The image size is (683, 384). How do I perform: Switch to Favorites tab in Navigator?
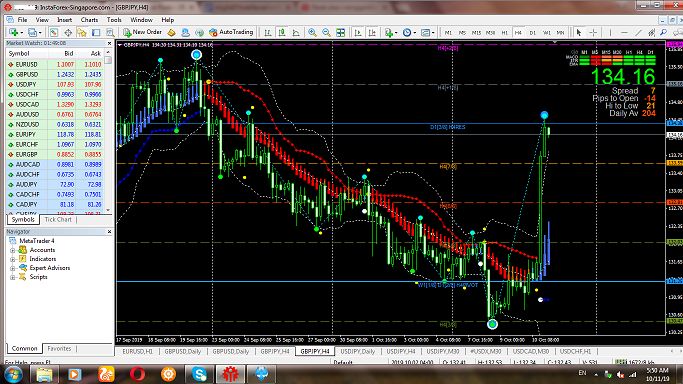pyautogui.click(x=59, y=348)
